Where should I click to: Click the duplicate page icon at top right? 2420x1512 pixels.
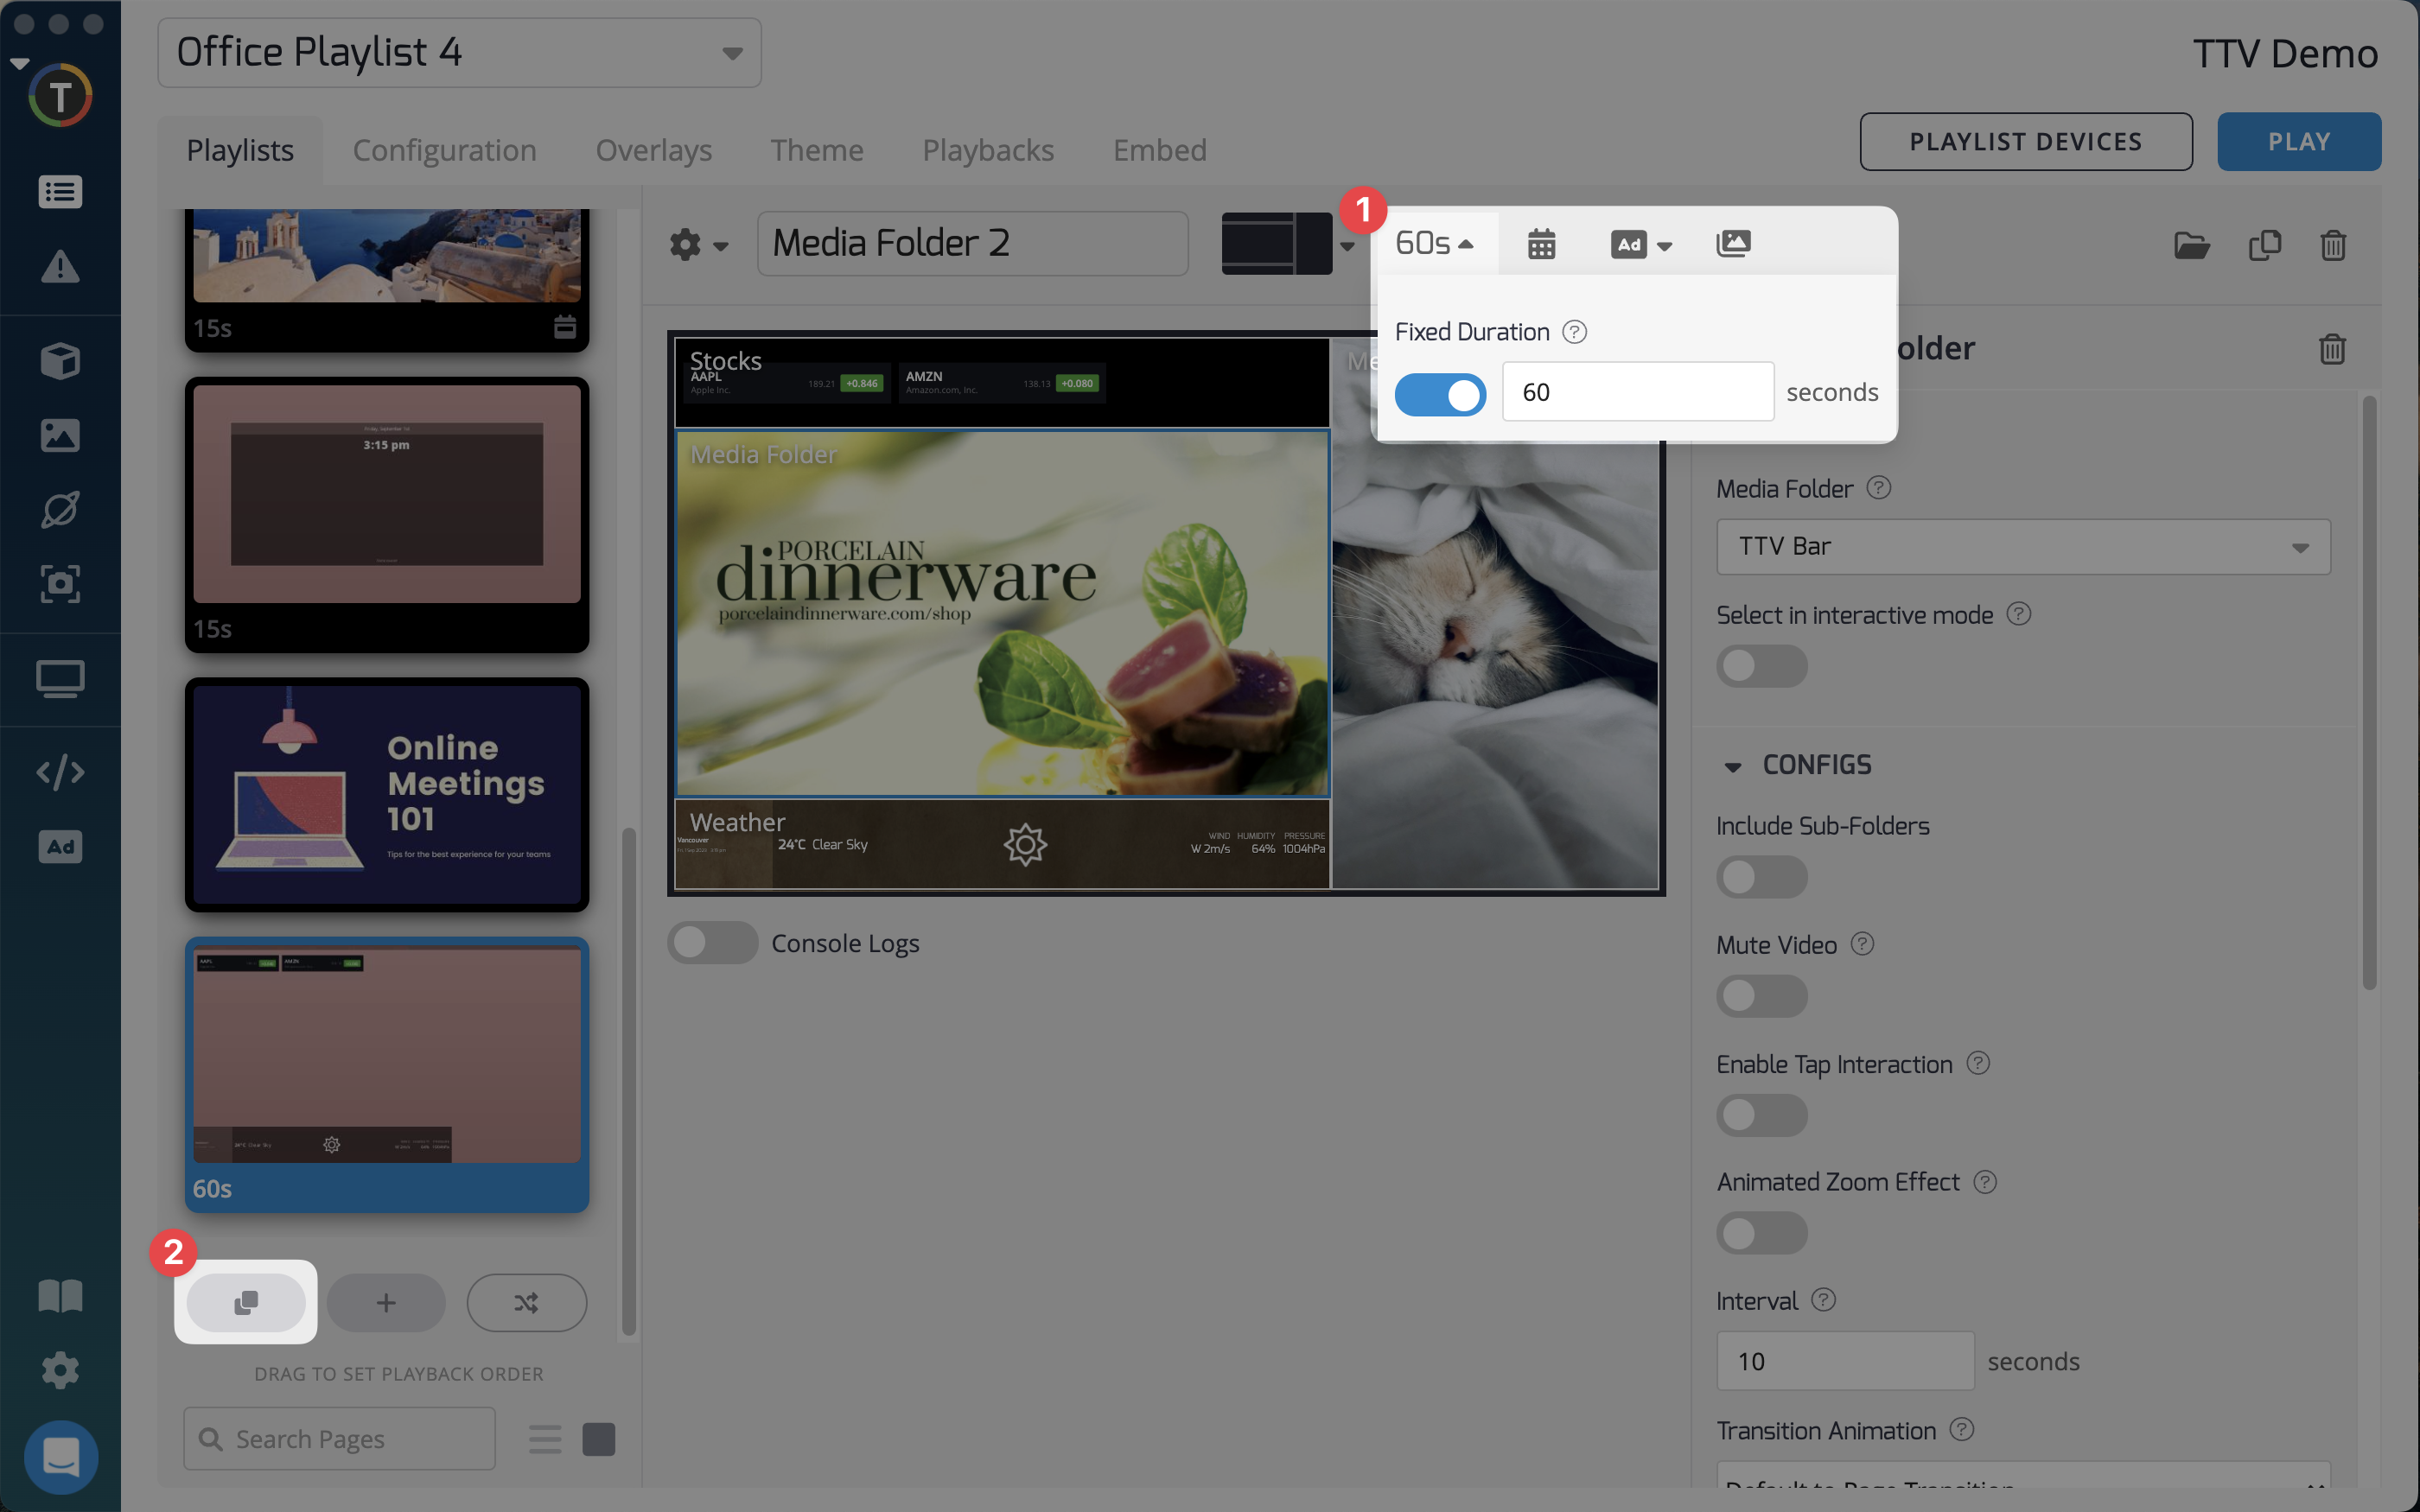pyautogui.click(x=2264, y=246)
